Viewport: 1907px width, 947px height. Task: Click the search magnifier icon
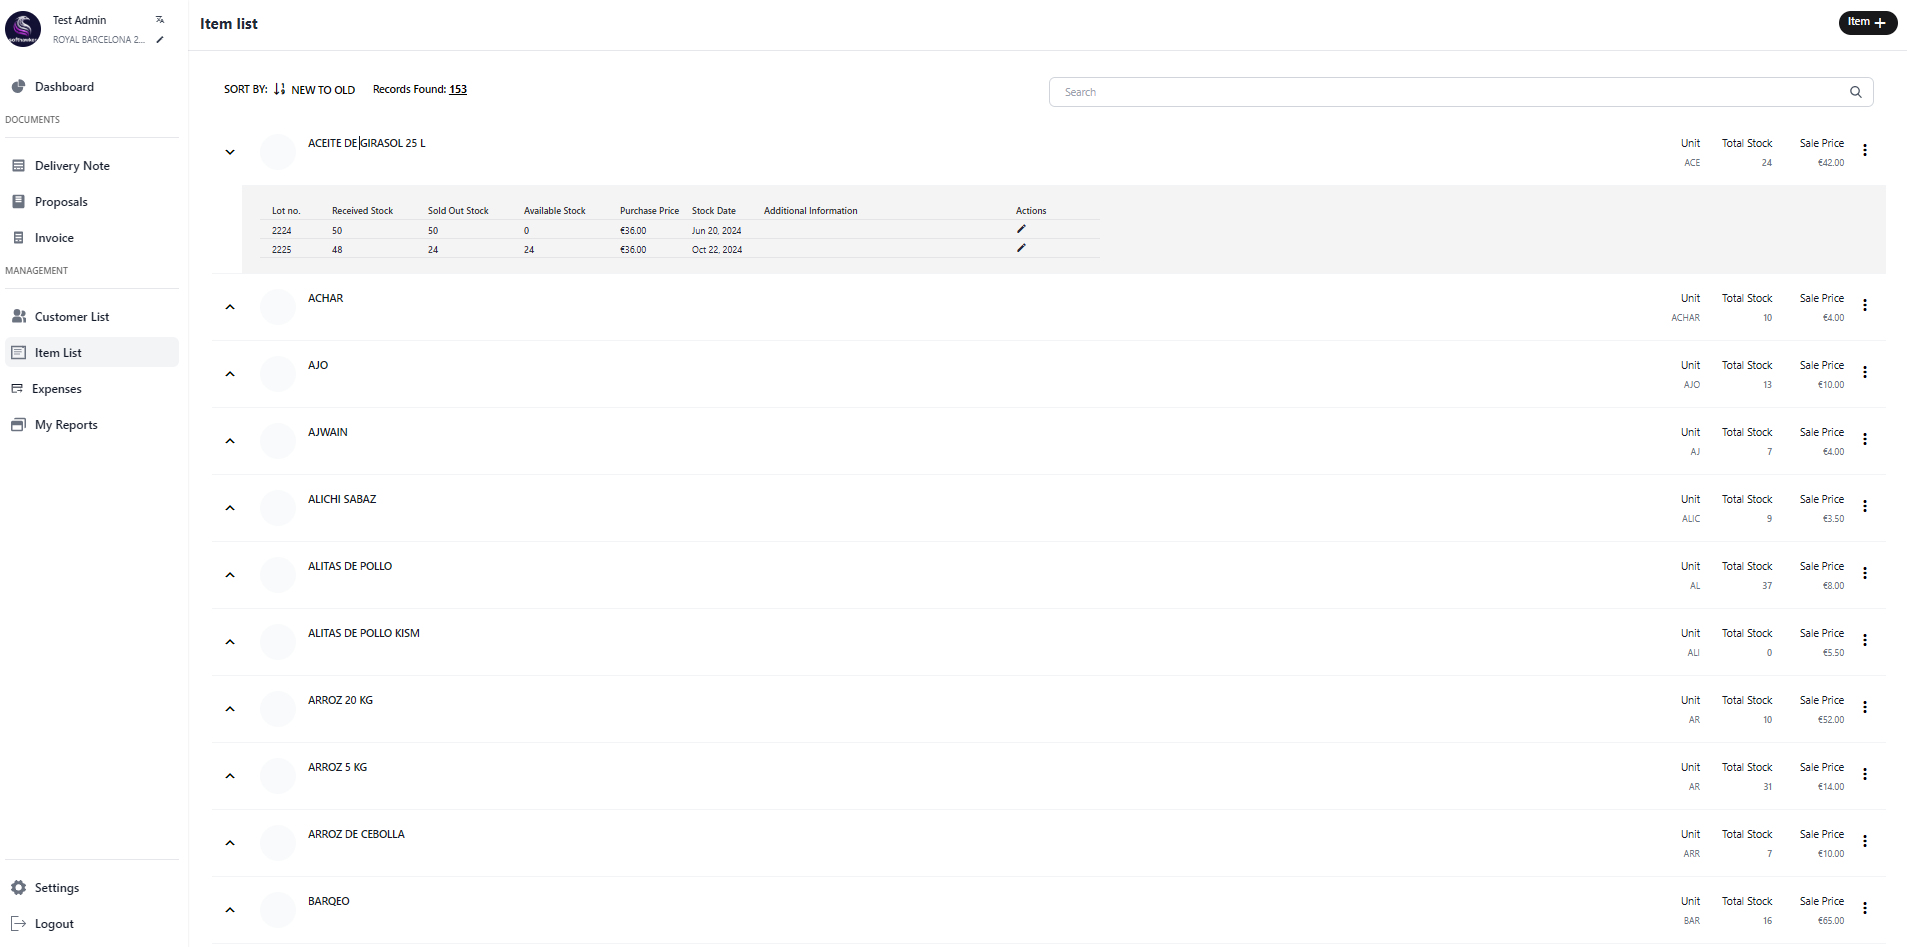point(1855,92)
